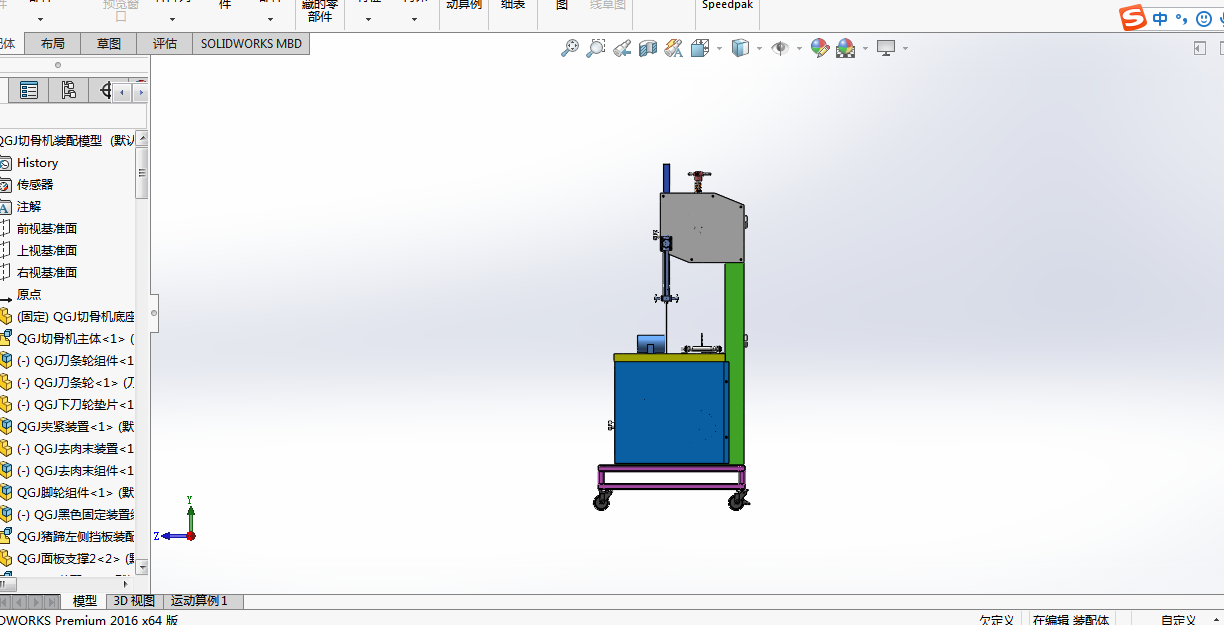The height and width of the screenshot is (625, 1224).
Task: Click the Hide/Show Items eye icon
Action: [780, 47]
